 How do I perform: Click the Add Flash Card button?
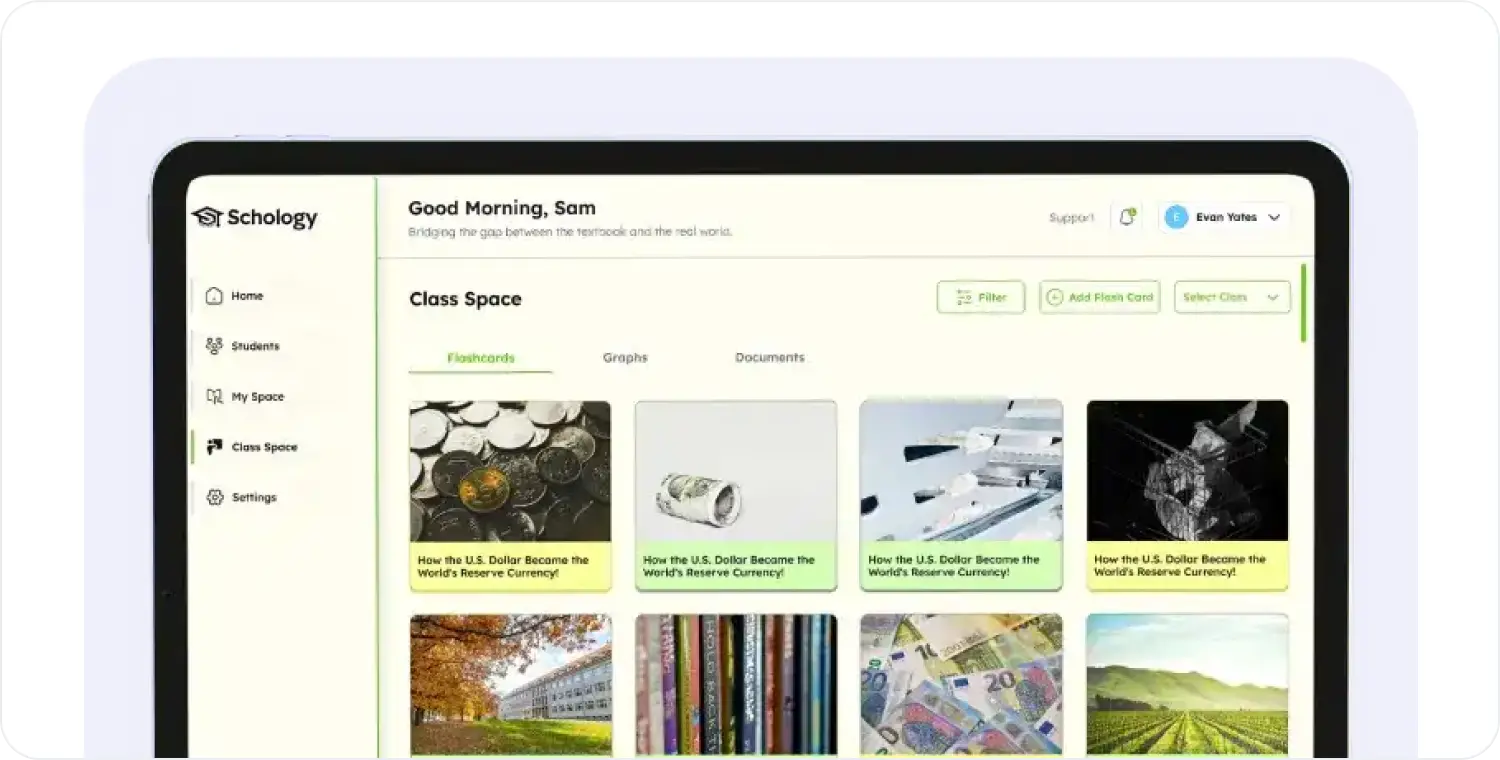point(1100,297)
